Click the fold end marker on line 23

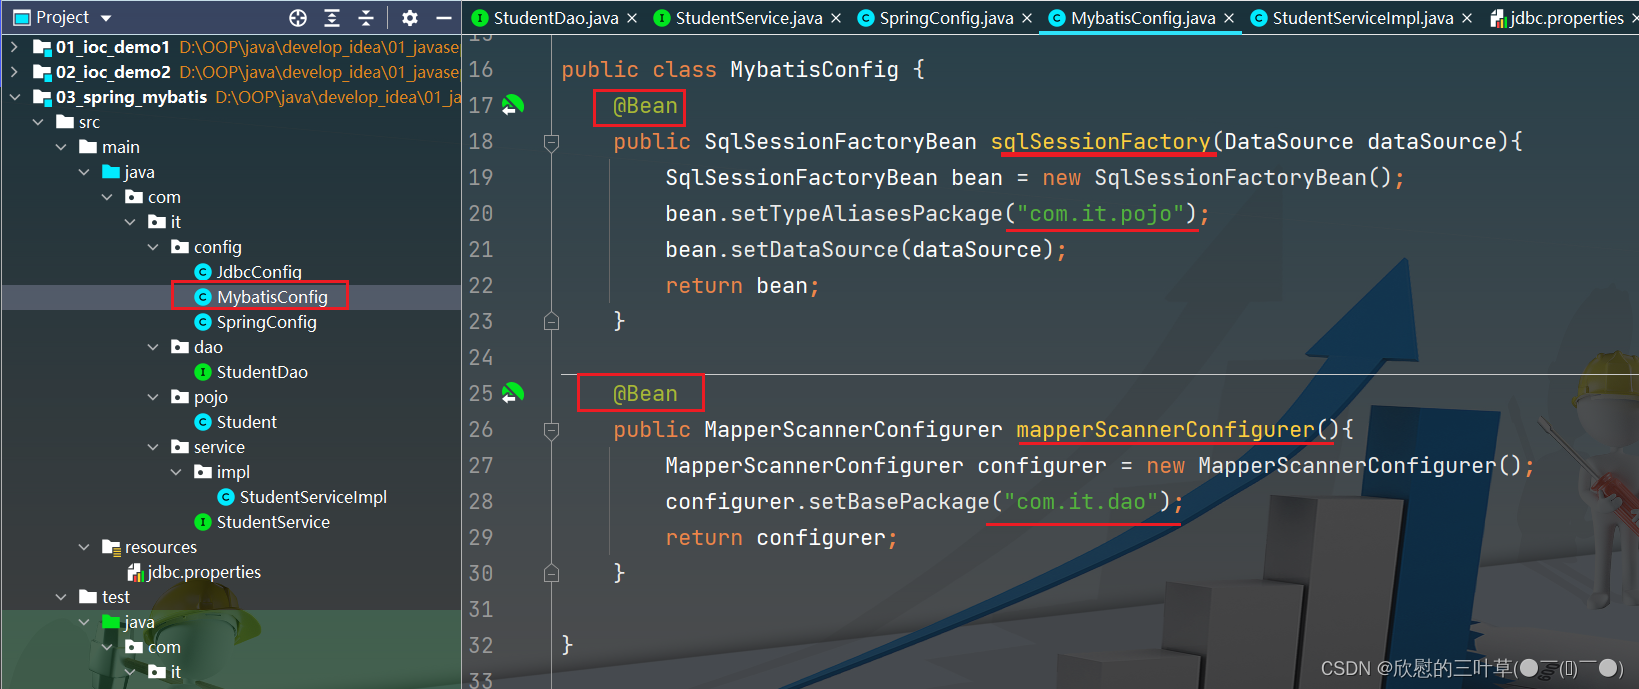[551, 321]
